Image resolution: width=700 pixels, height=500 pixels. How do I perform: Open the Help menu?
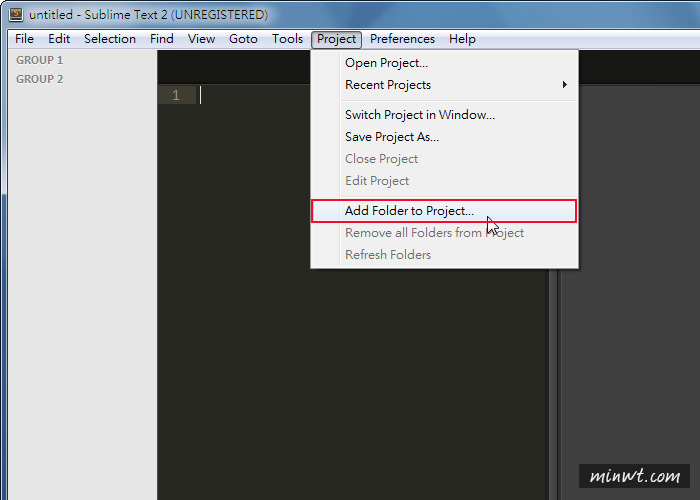462,39
